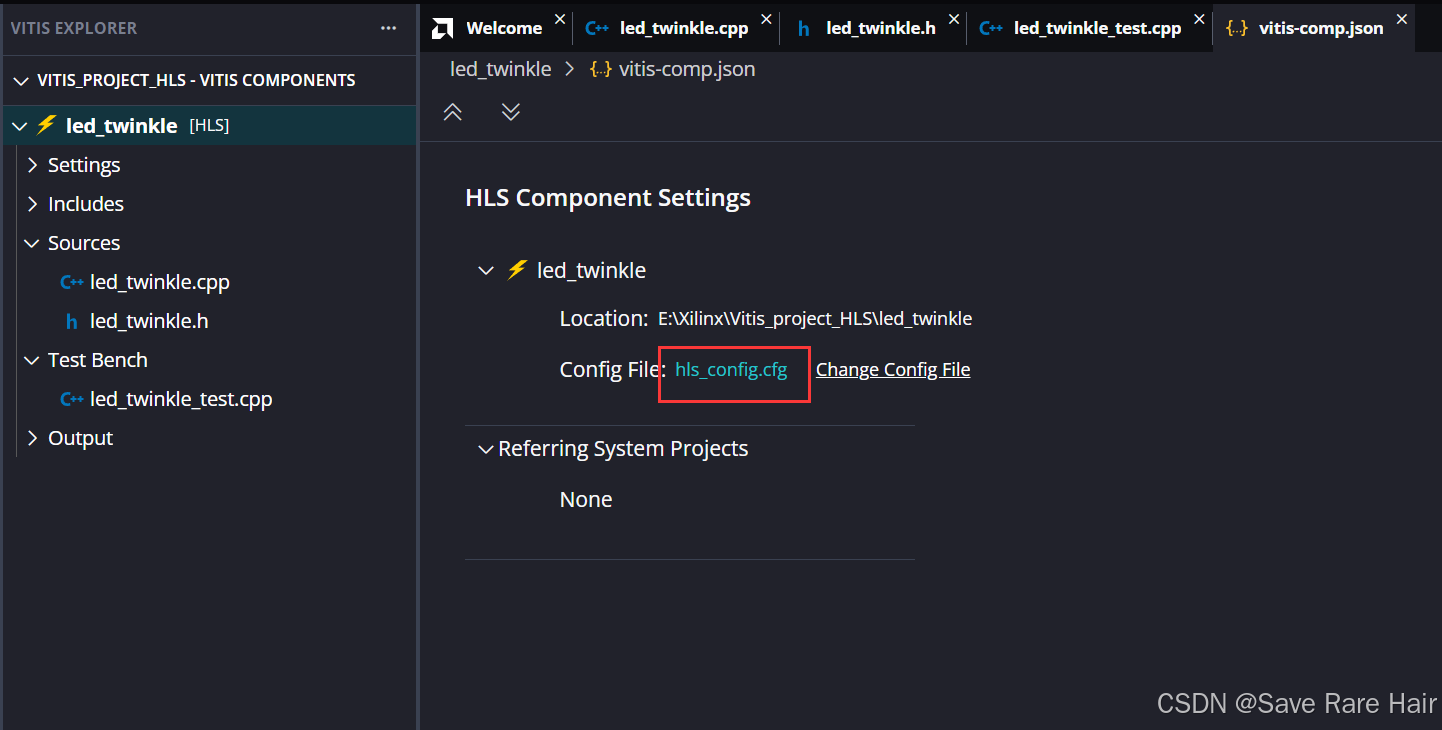Screen dimensions: 1442x730
Task: Collapse the Test Bench tree node
Action: pyautogui.click(x=33, y=360)
